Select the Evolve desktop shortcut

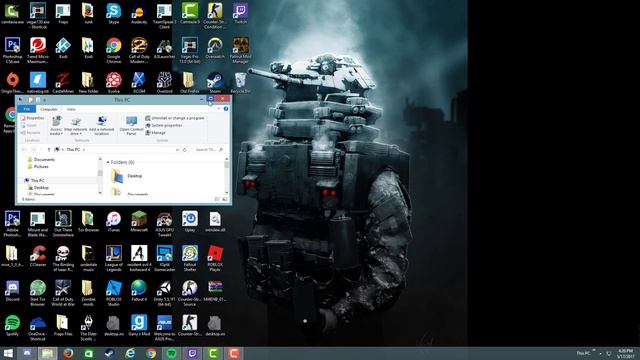point(113,82)
